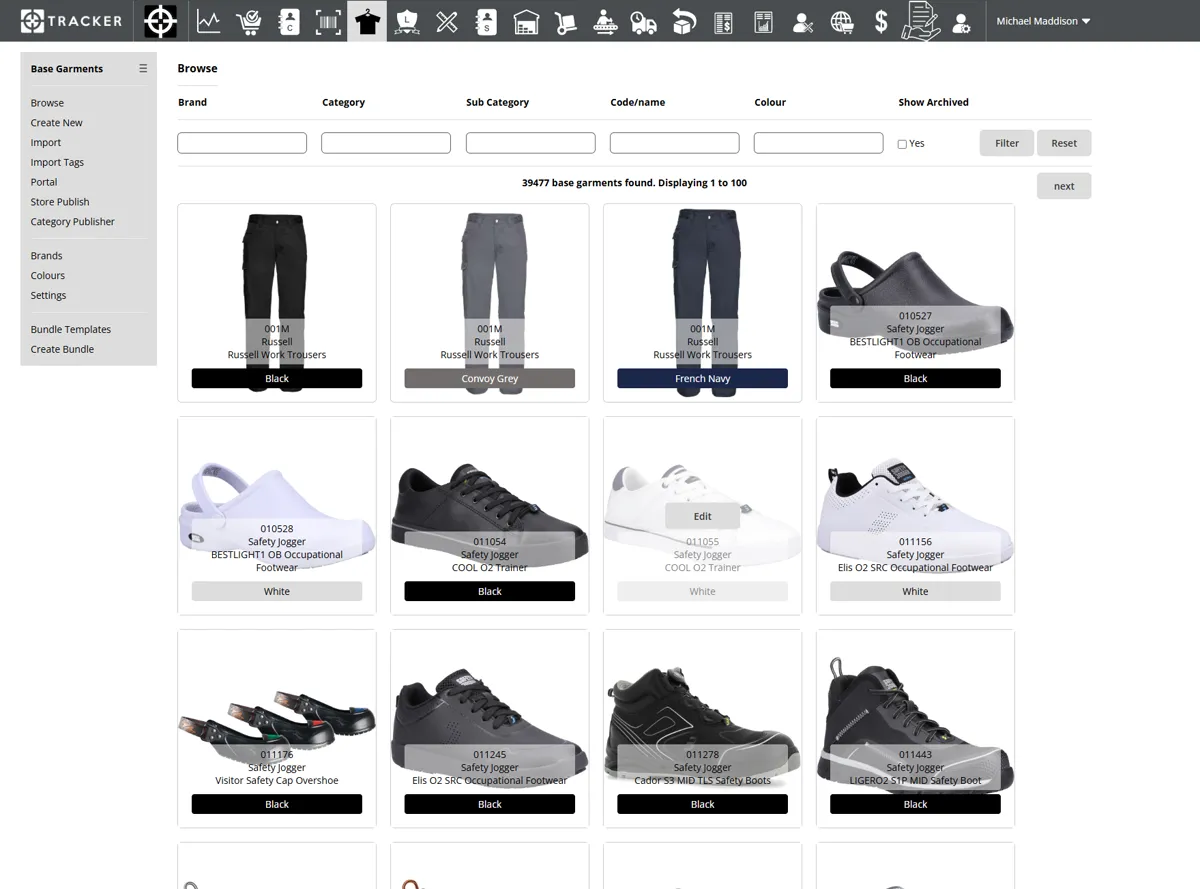Open the user with pencil icon

[x=803, y=21]
